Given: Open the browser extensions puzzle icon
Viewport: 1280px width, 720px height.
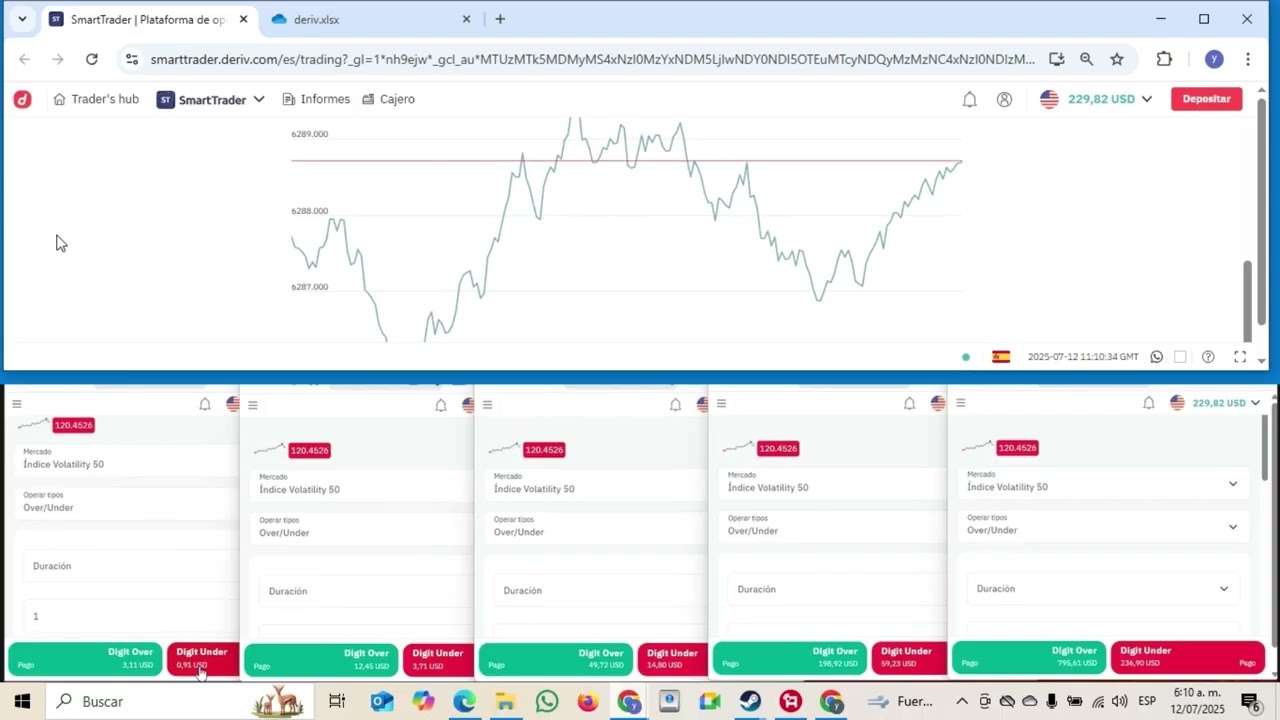Looking at the screenshot, I should (1164, 59).
